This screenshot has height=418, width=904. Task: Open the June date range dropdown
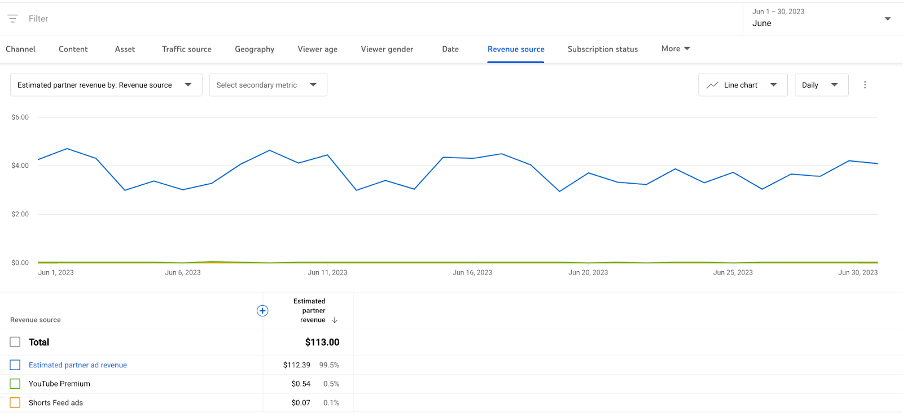pos(886,18)
